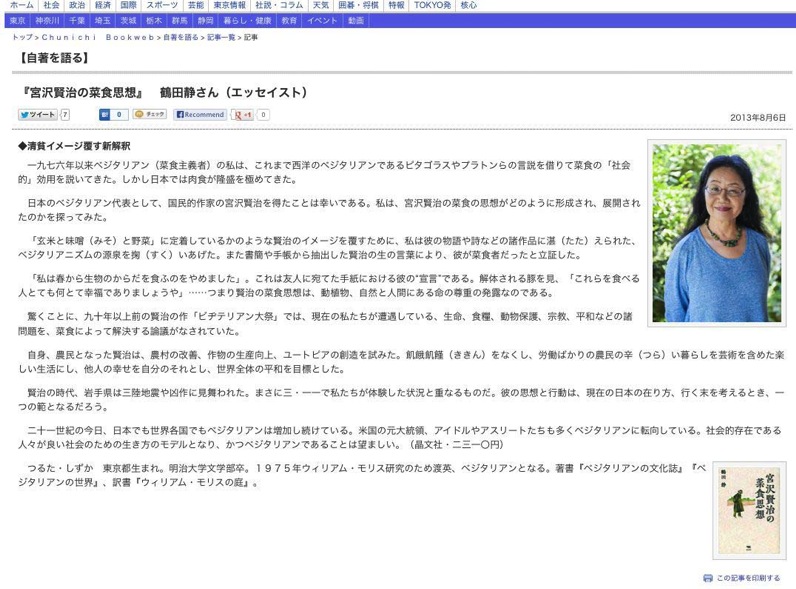Select the 教育 tab
Image resolution: width=796 pixels, height=589 pixels.
(x=289, y=21)
